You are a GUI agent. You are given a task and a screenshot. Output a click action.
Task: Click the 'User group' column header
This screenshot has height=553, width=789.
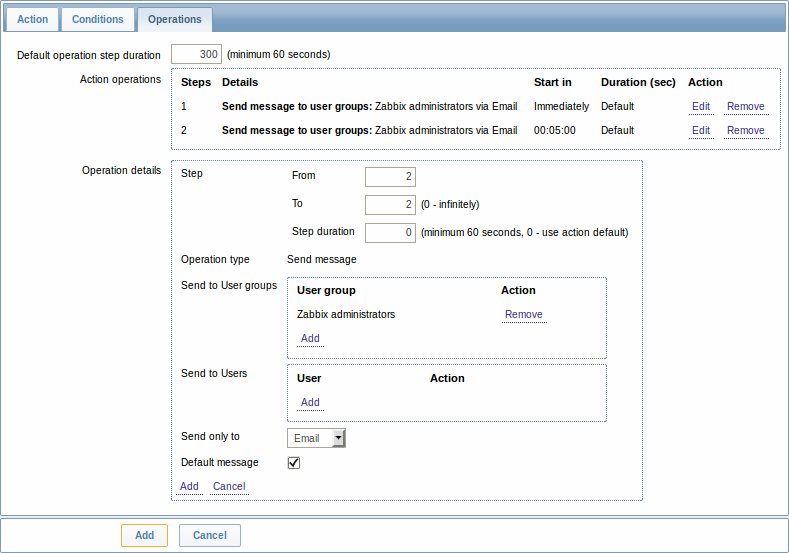[326, 291]
